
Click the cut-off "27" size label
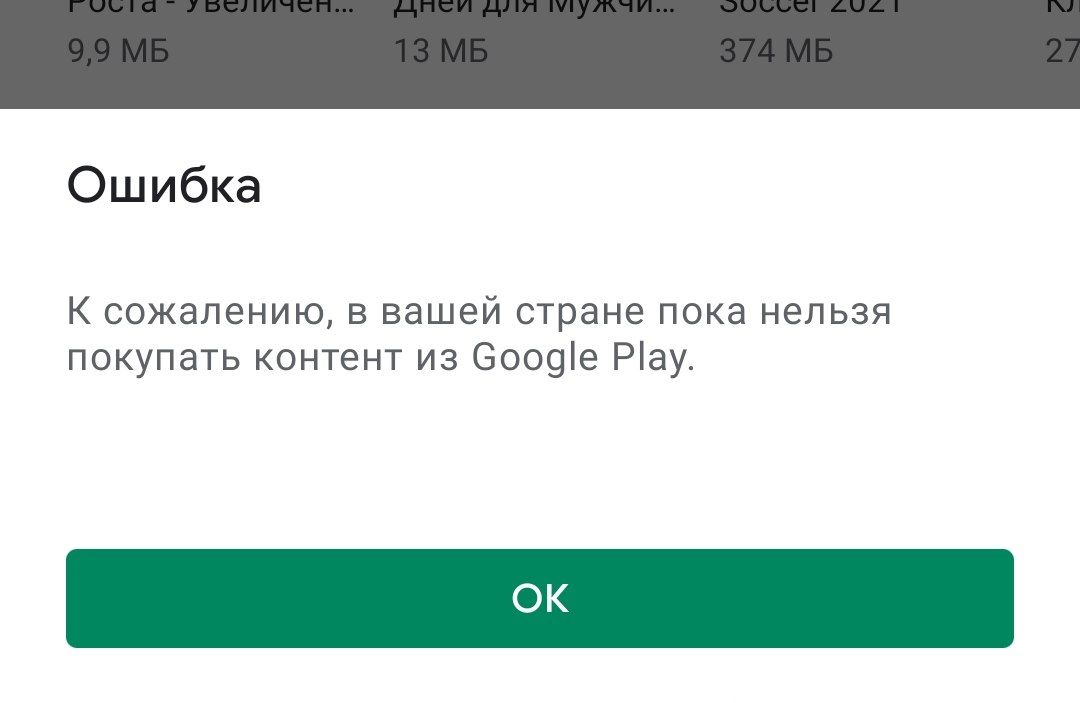(1063, 51)
